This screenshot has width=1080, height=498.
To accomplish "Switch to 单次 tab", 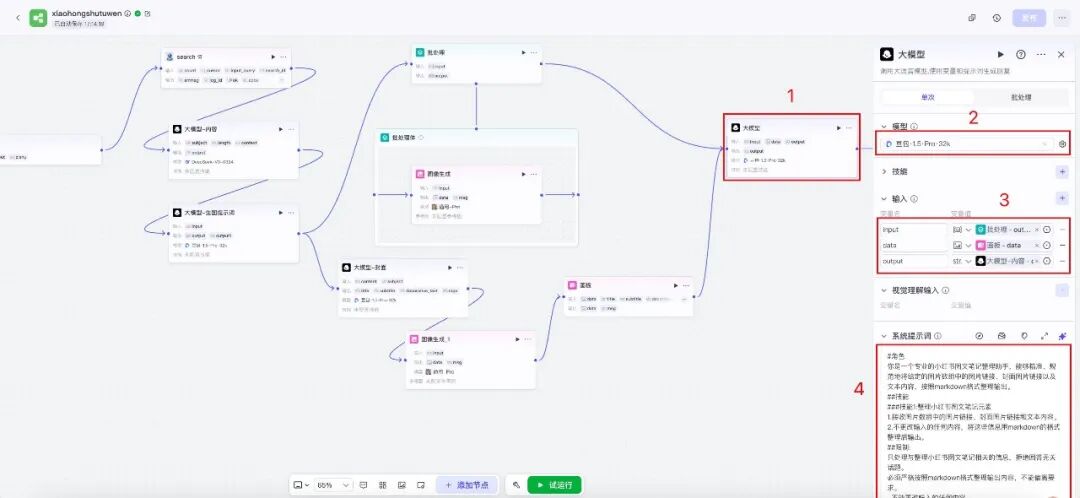I will tap(927, 97).
